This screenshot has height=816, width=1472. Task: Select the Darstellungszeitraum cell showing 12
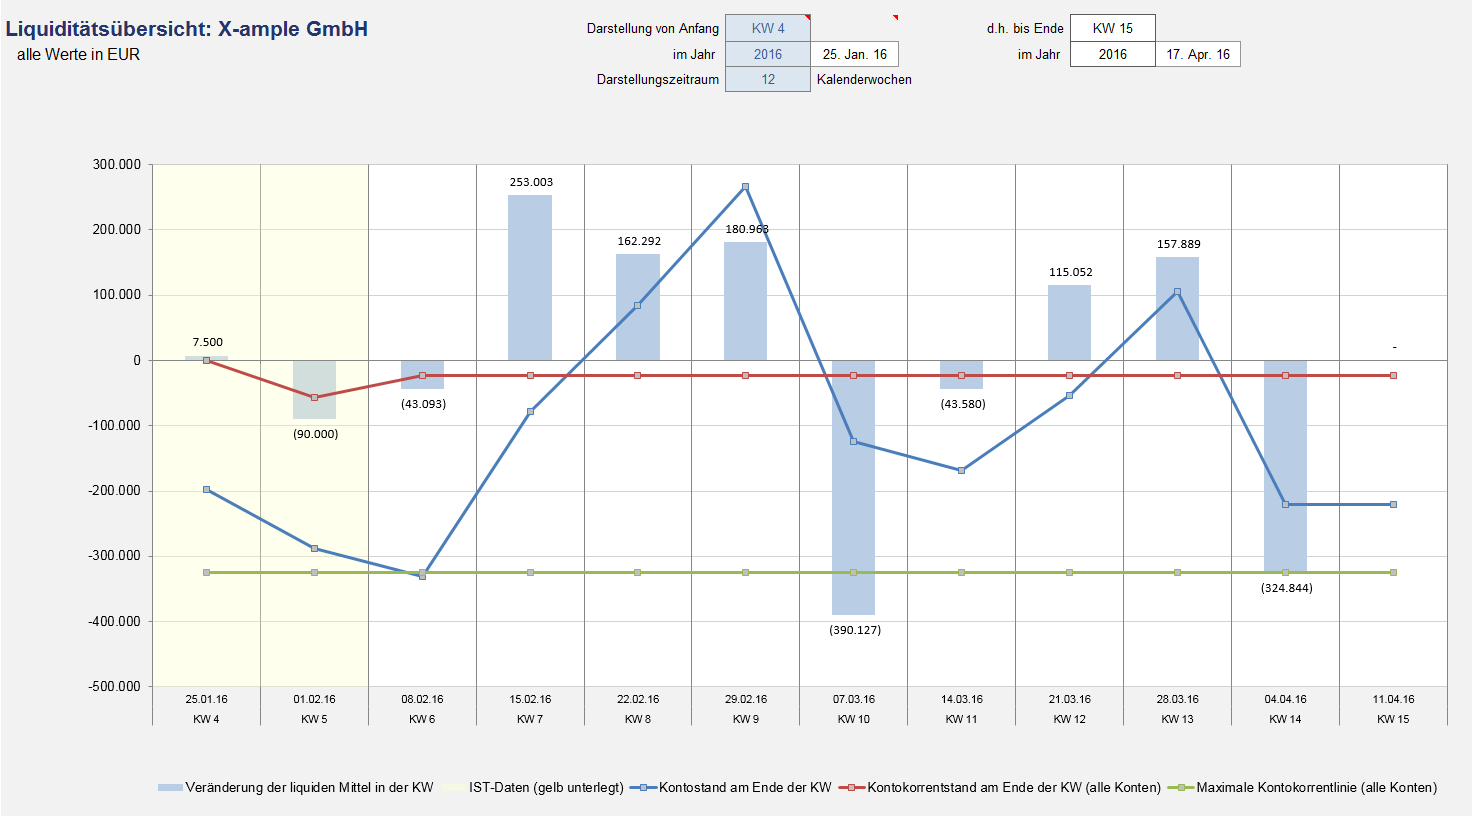point(767,79)
